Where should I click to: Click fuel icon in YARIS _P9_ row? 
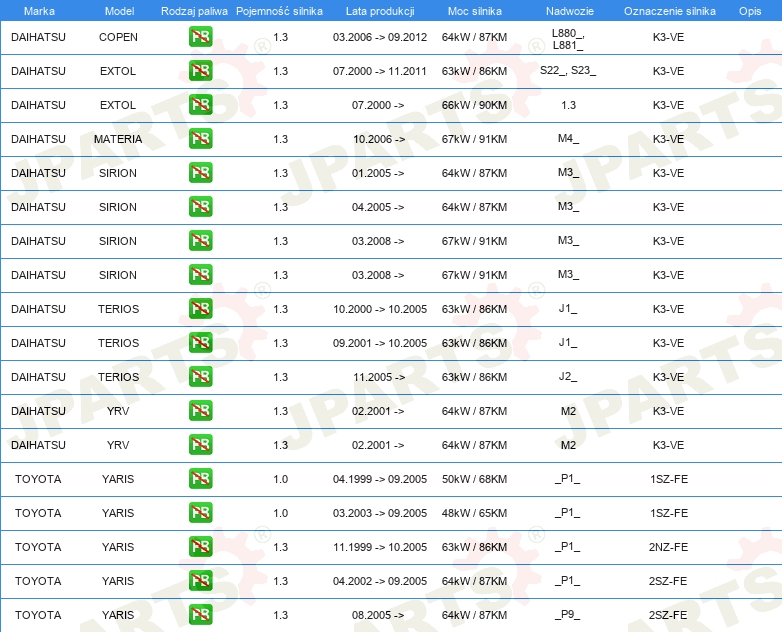[200, 615]
